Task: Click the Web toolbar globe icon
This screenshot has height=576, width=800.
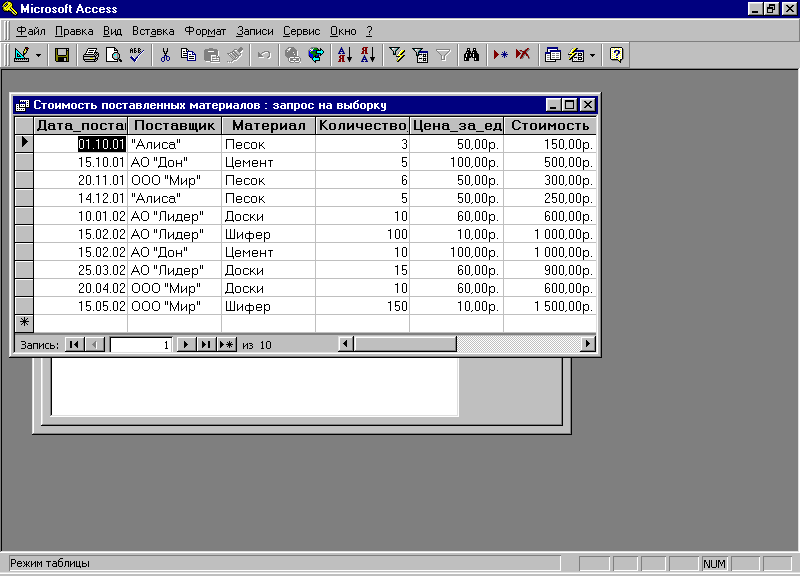Action: 316,55
